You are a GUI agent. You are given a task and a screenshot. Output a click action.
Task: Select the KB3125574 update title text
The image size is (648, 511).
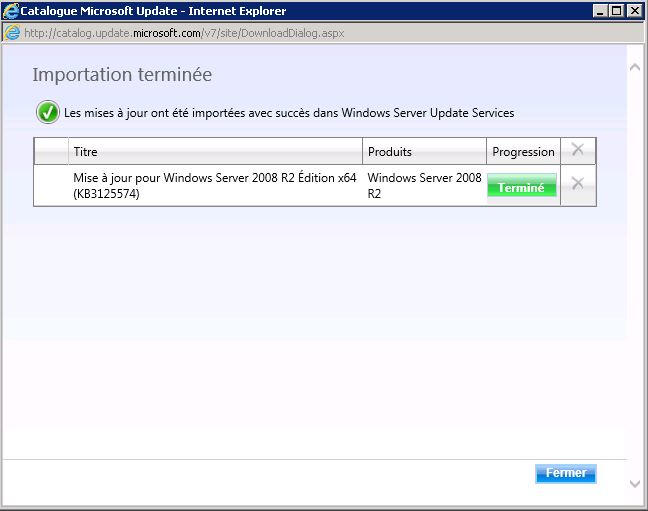pos(214,186)
